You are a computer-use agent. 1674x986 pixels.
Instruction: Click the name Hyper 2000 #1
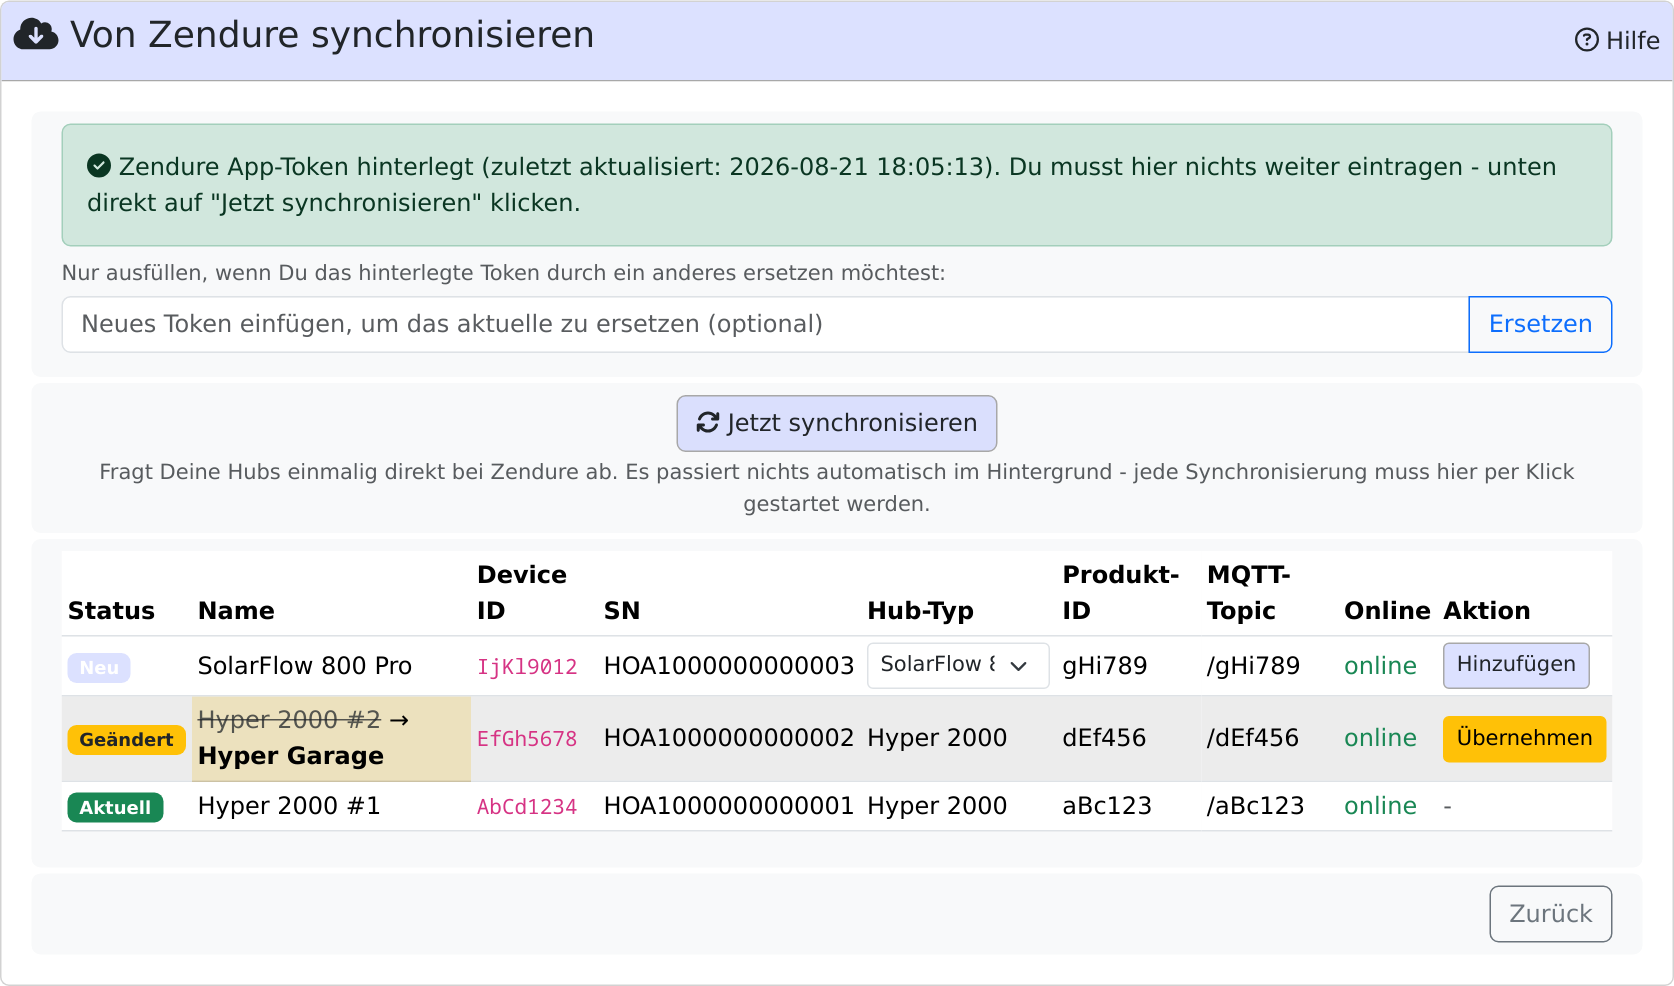coord(289,806)
